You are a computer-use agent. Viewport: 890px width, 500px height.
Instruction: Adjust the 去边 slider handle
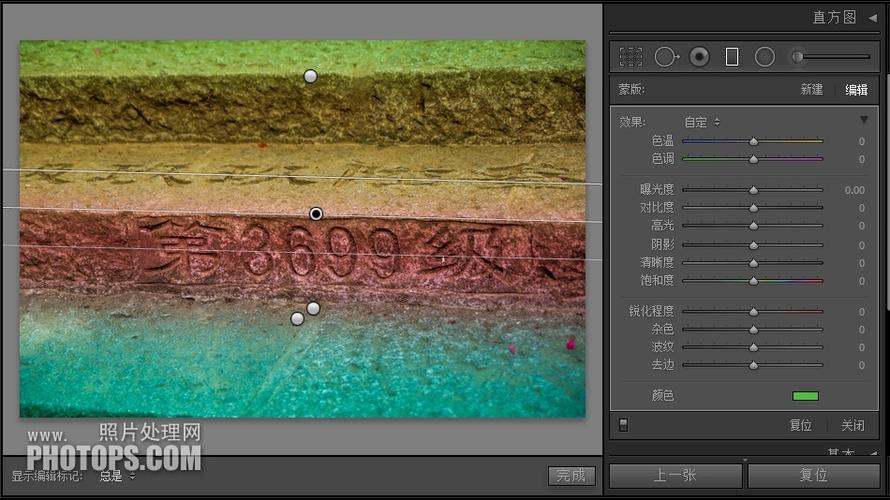754,365
